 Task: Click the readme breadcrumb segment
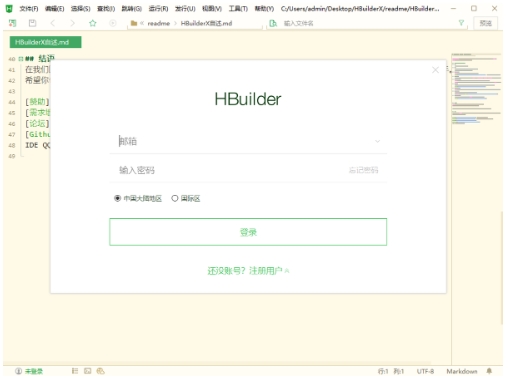159,23
